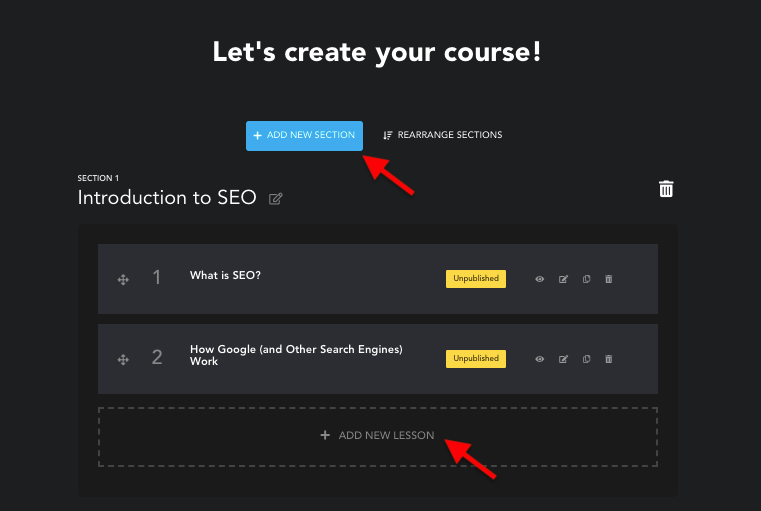Add a new lesson in the dashed box
The height and width of the screenshot is (511, 761).
tap(378, 437)
